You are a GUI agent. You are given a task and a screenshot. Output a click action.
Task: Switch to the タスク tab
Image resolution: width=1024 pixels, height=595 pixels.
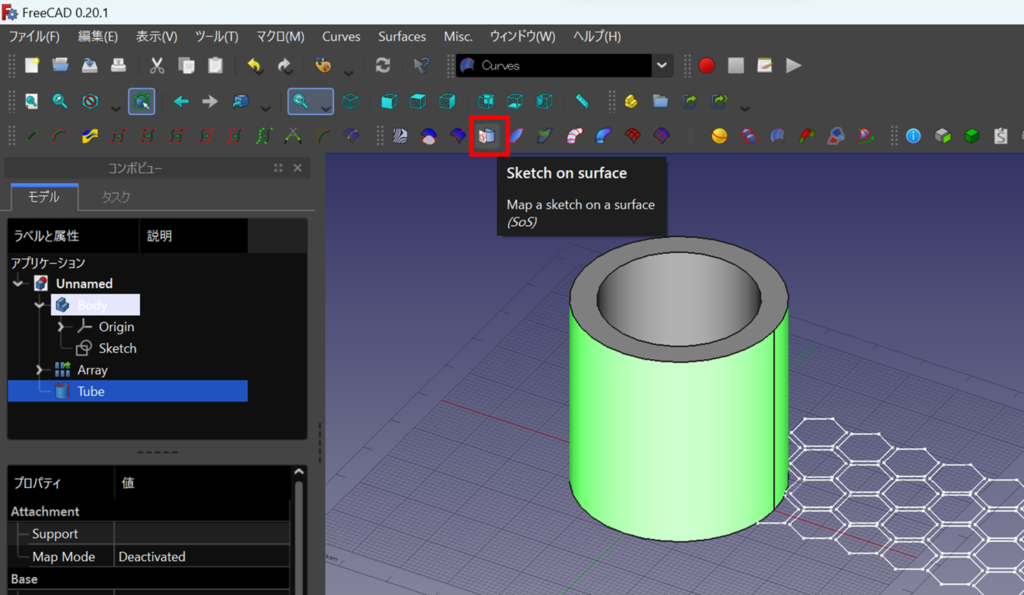pos(116,197)
